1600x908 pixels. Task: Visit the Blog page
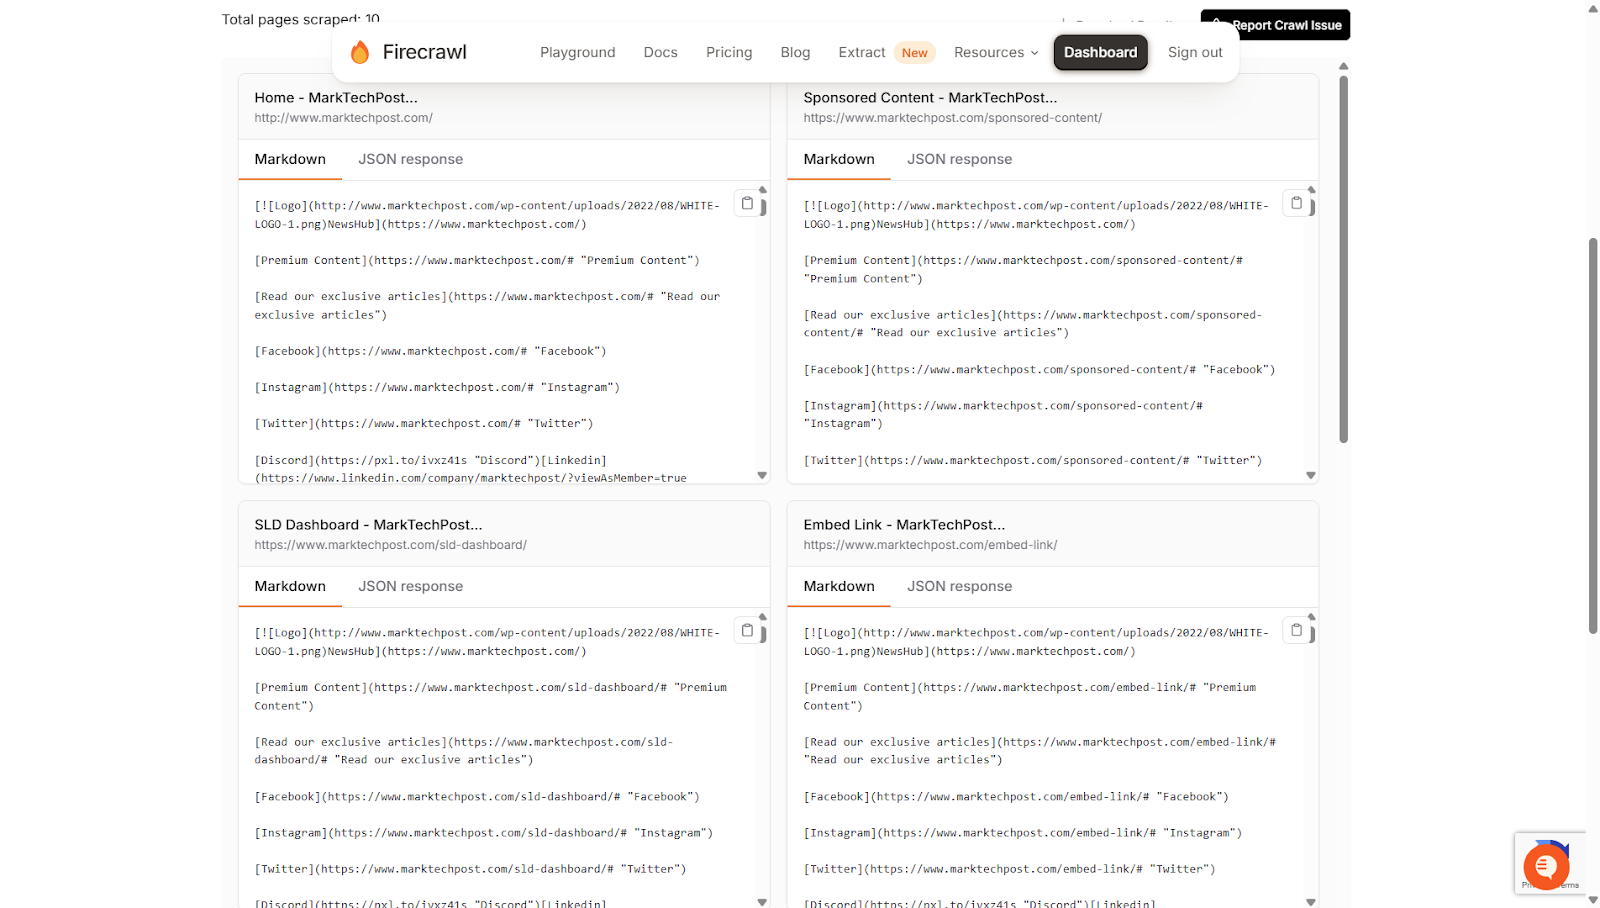coord(796,52)
